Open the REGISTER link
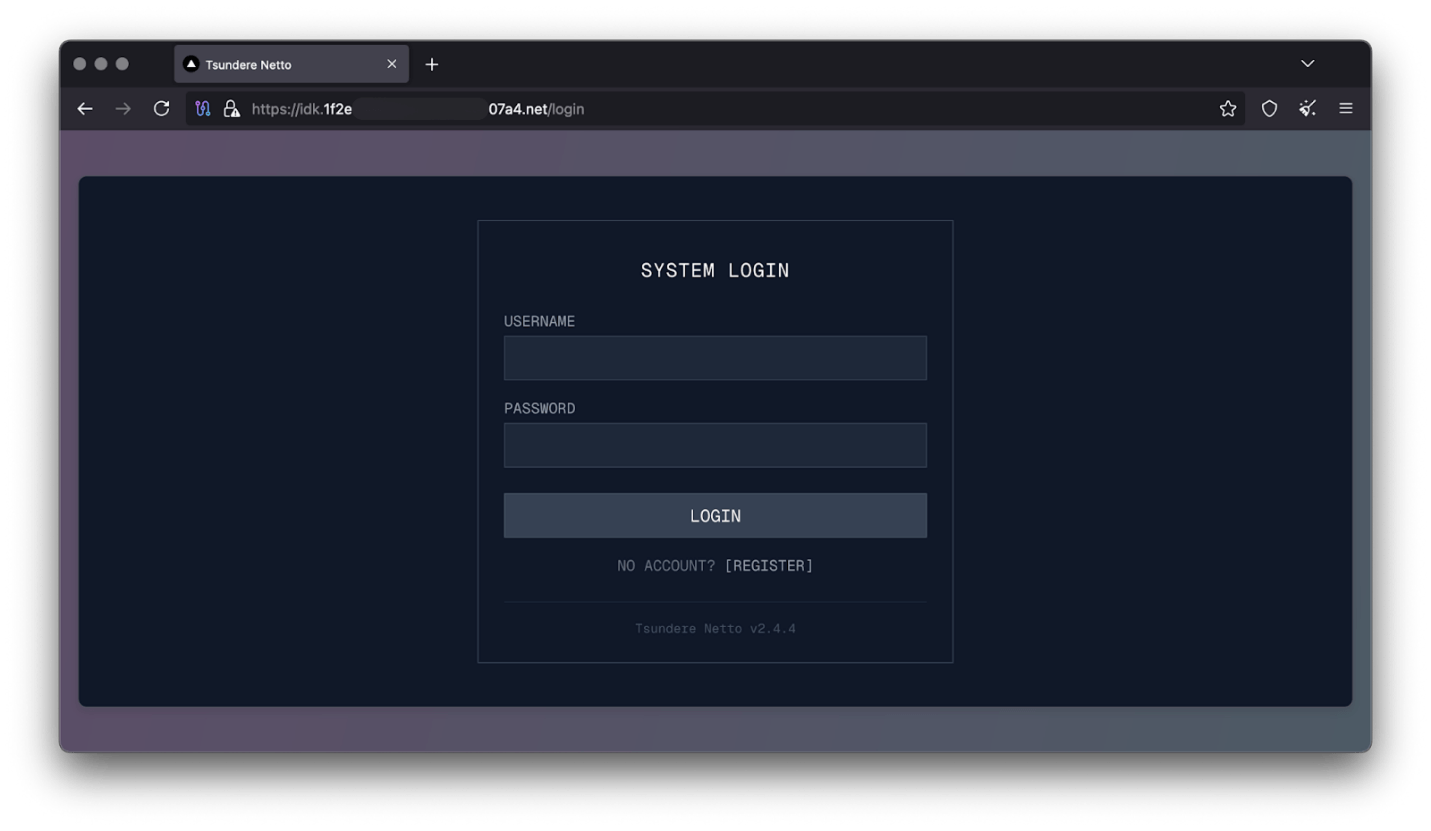The height and width of the screenshot is (831, 1431). [x=770, y=565]
